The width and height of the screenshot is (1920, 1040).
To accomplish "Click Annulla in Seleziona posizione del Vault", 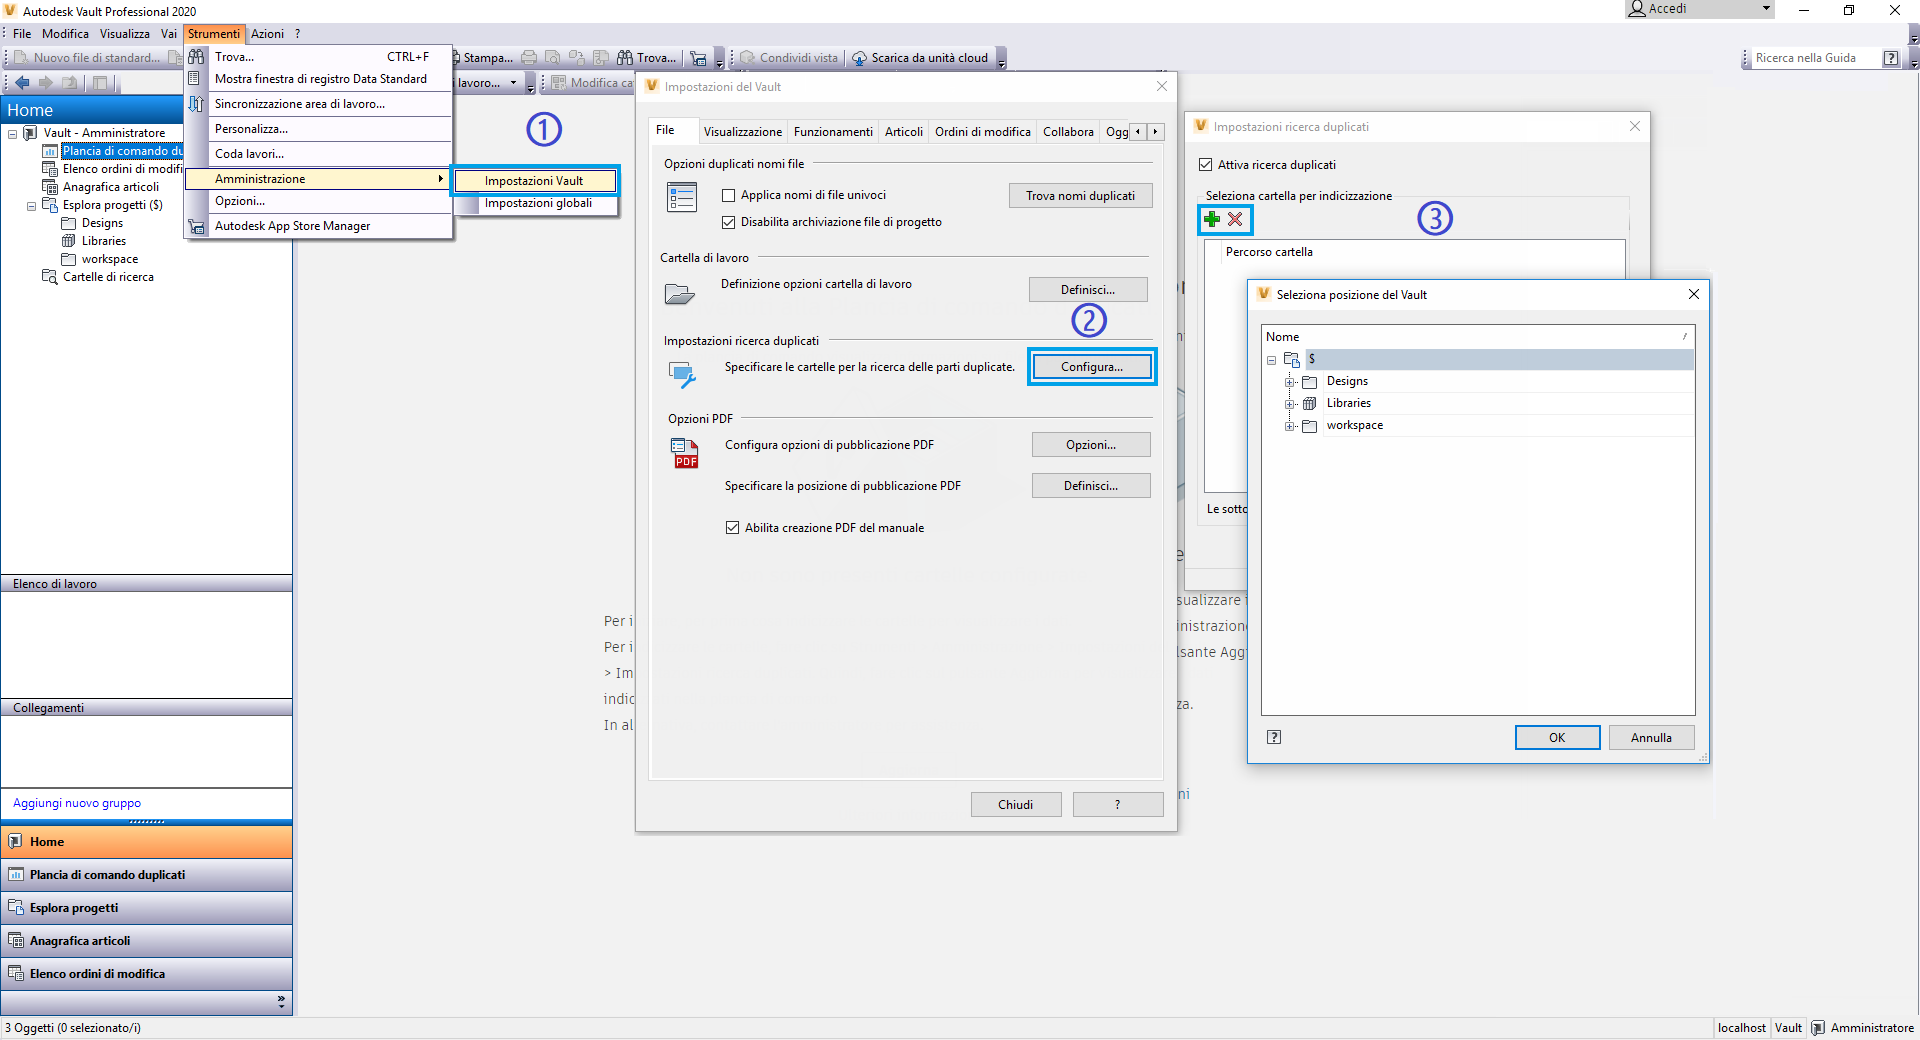I will (1651, 738).
